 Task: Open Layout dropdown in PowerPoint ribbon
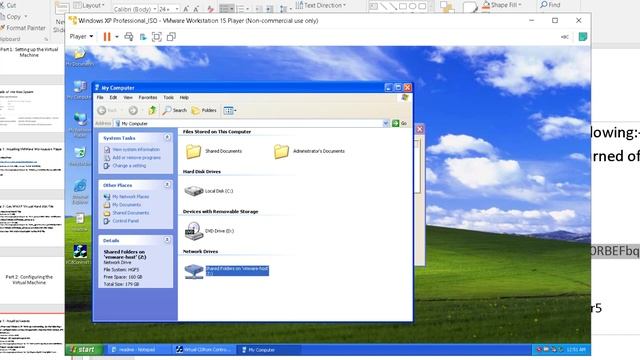click(x=89, y=5)
